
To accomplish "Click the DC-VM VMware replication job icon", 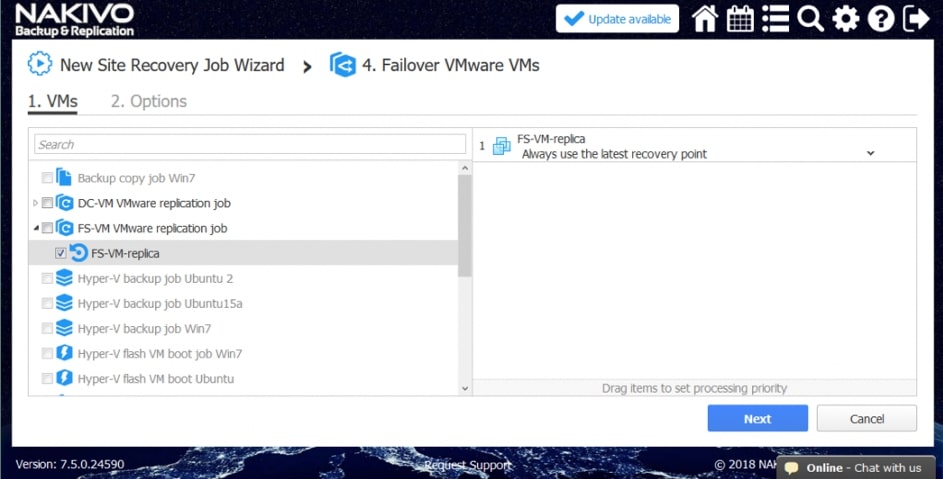I will point(64,203).
